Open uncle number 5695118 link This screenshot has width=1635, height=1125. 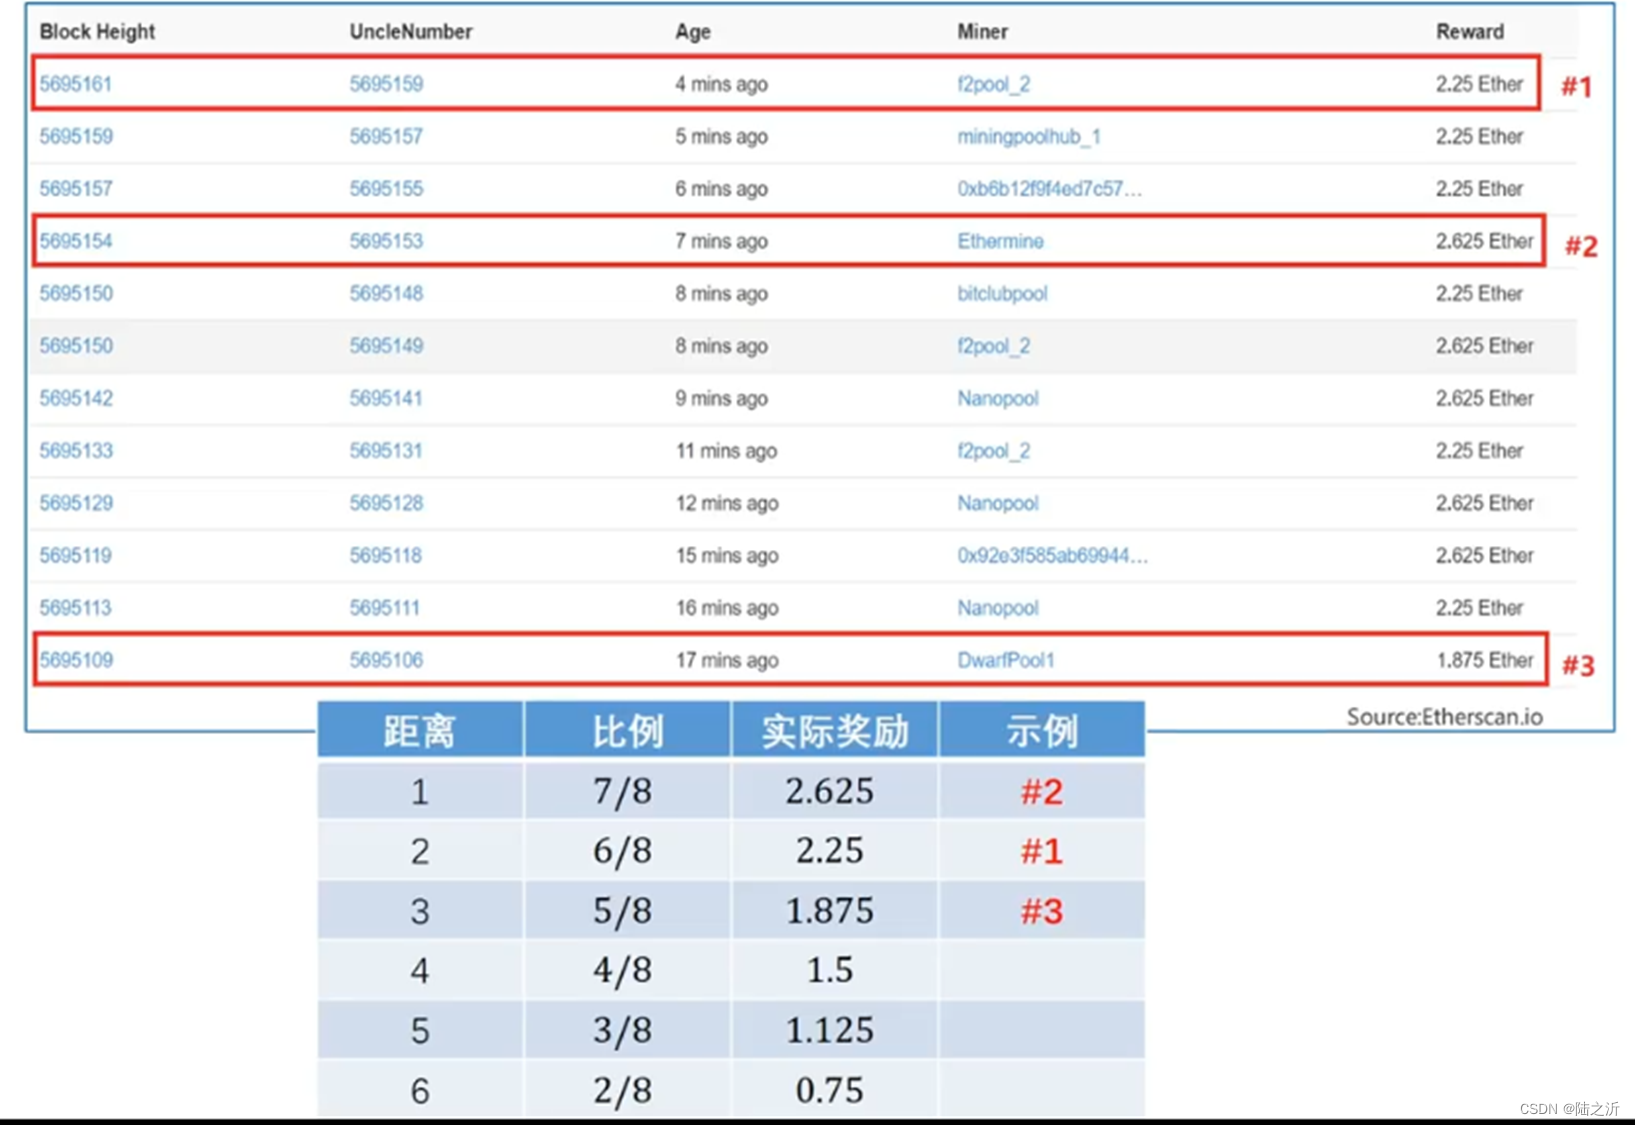click(386, 555)
